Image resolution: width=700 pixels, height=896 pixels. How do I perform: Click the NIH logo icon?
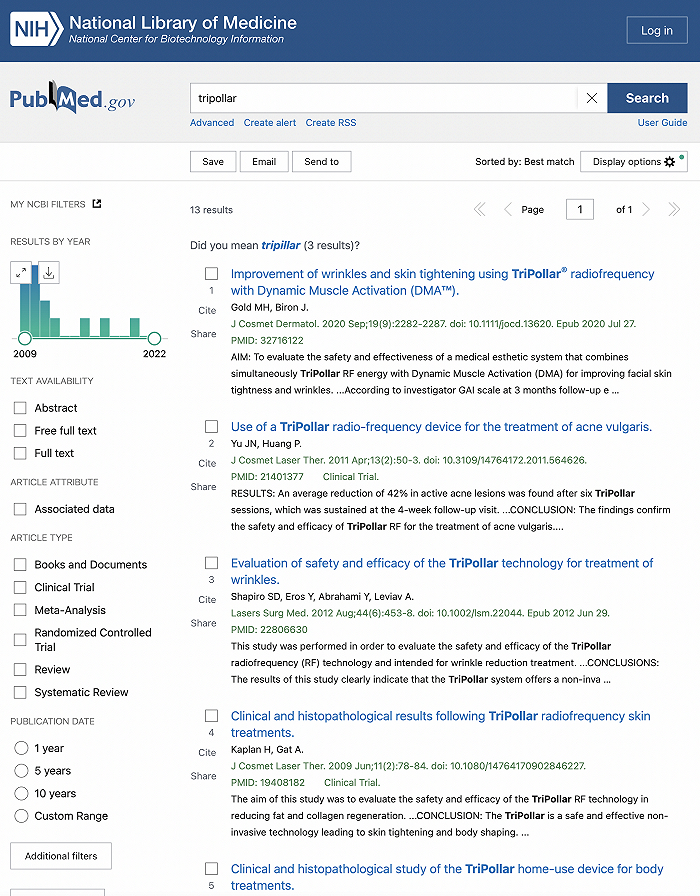pyautogui.click(x=36, y=30)
